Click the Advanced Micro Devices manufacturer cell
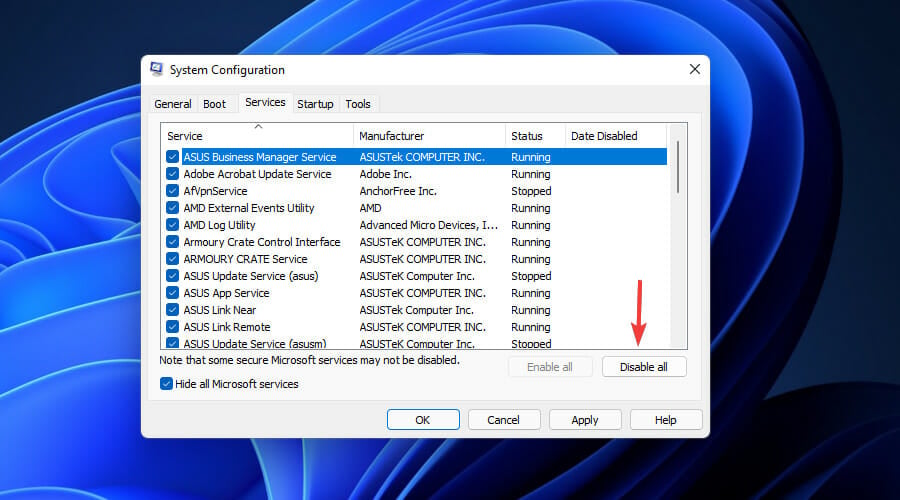Image resolution: width=900 pixels, height=500 pixels. 429,225
